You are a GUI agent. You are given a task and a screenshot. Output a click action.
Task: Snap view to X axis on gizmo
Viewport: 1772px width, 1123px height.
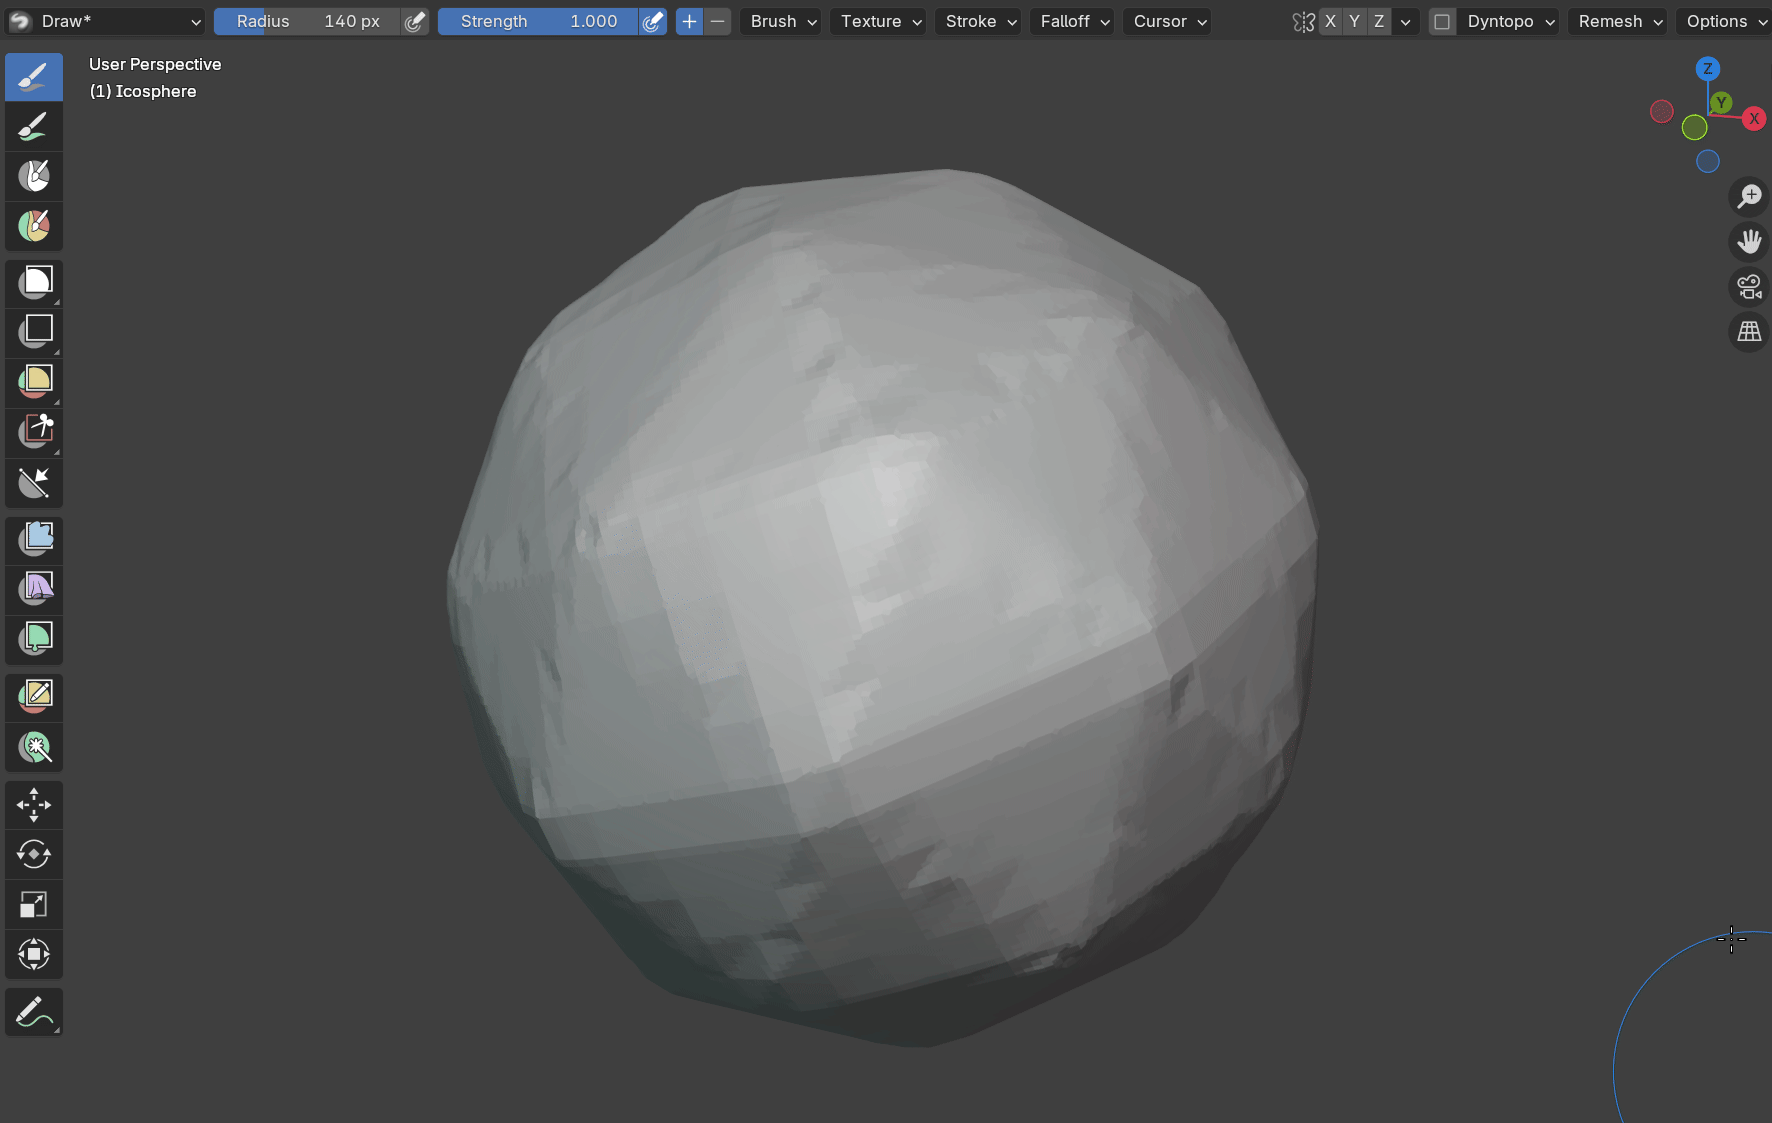click(x=1753, y=118)
